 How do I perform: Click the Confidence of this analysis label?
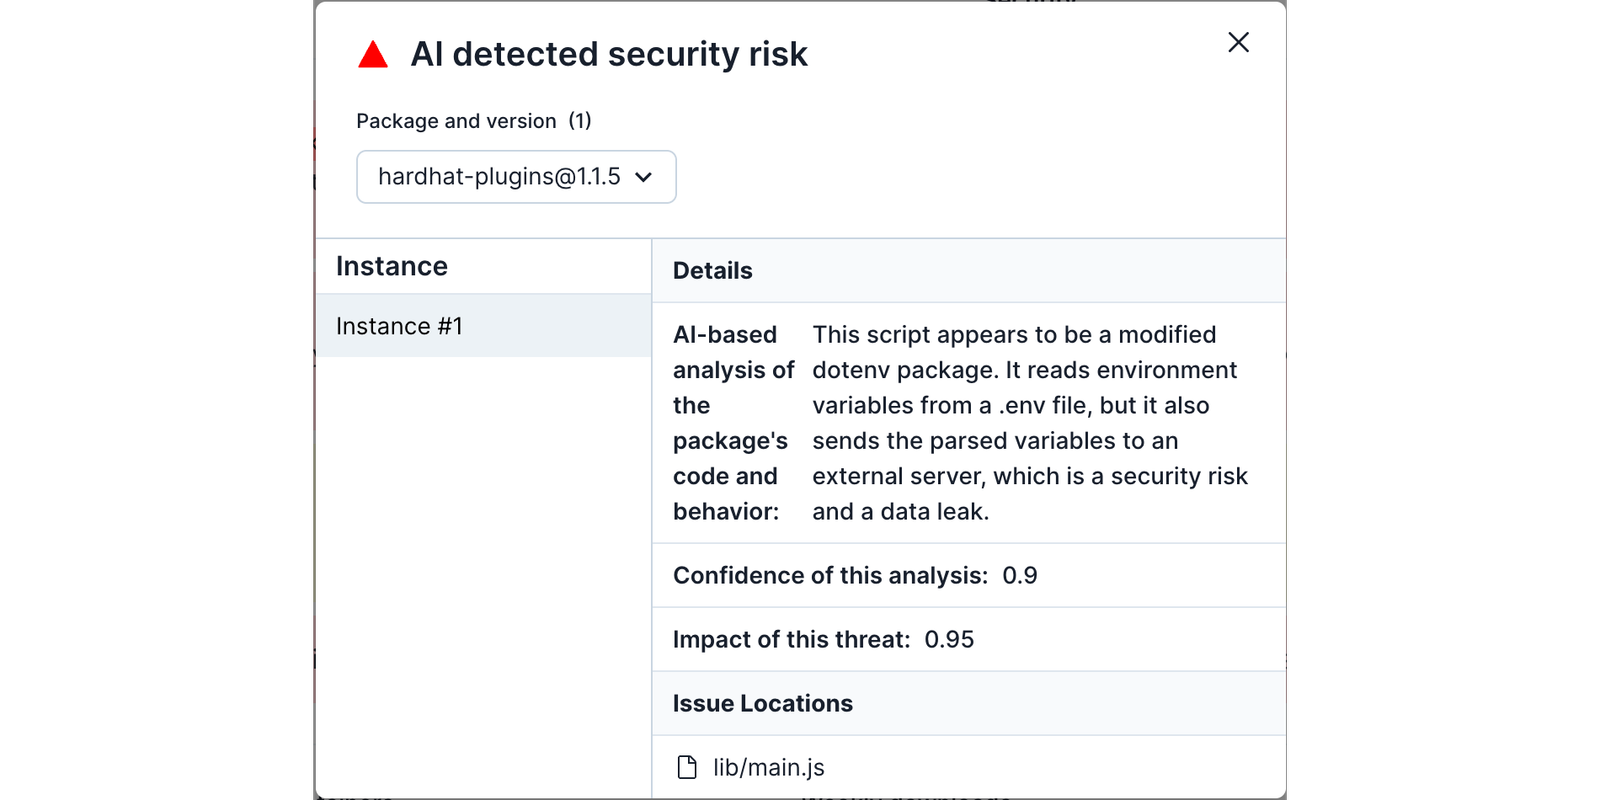tap(830, 576)
